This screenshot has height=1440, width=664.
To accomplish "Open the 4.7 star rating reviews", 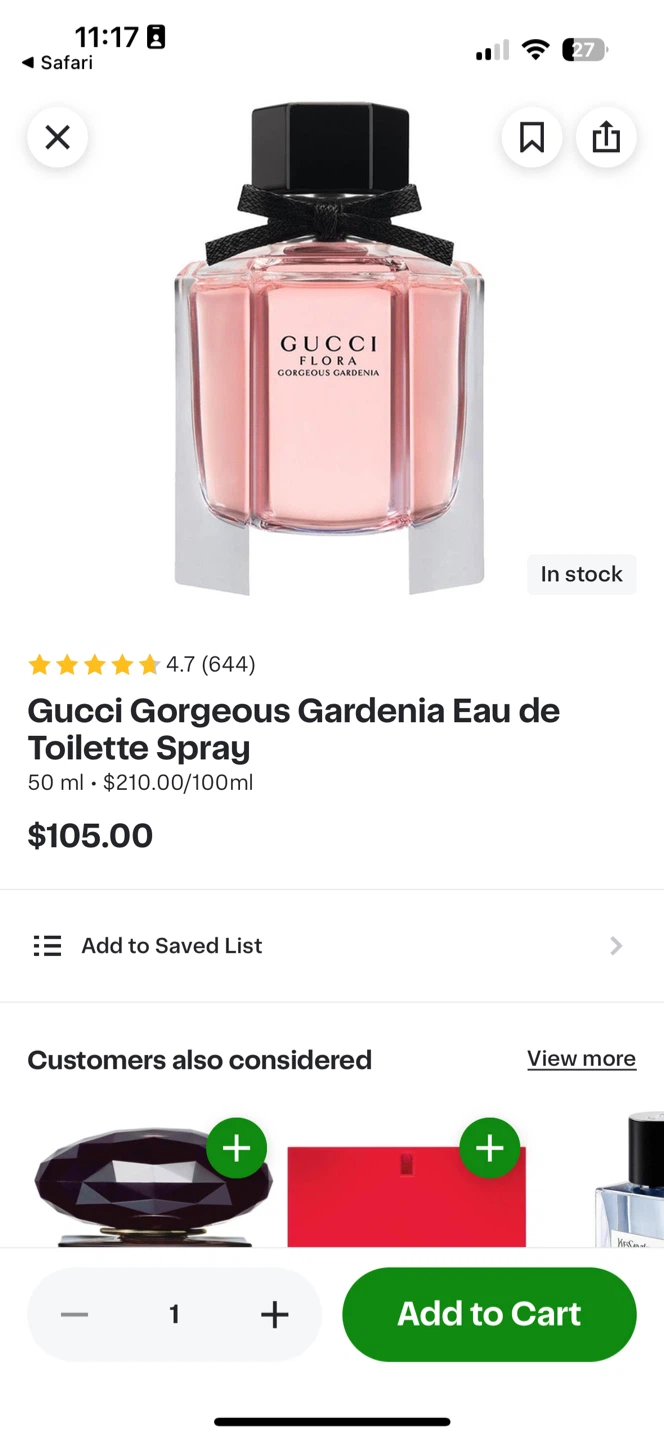I will tap(141, 664).
